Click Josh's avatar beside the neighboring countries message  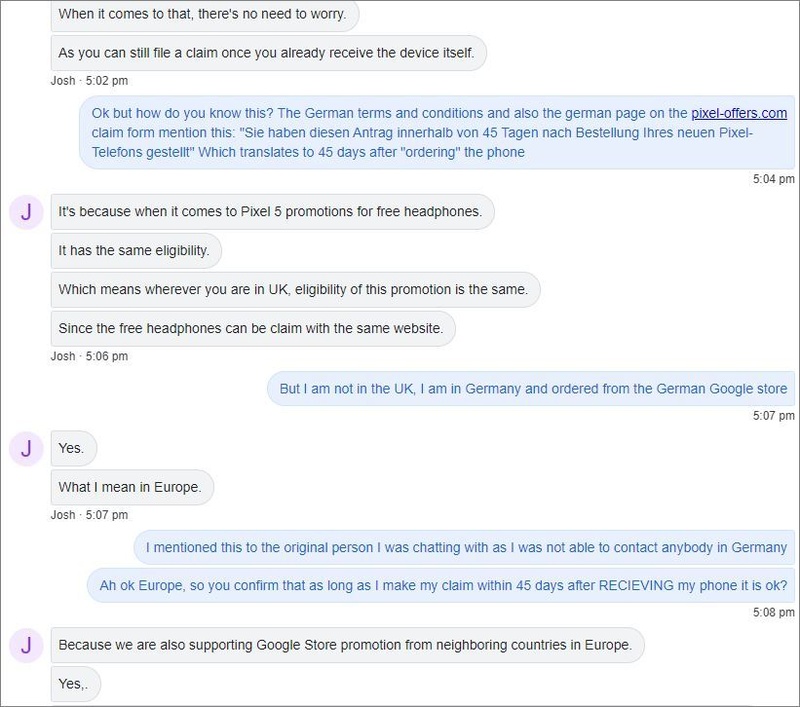click(26, 645)
